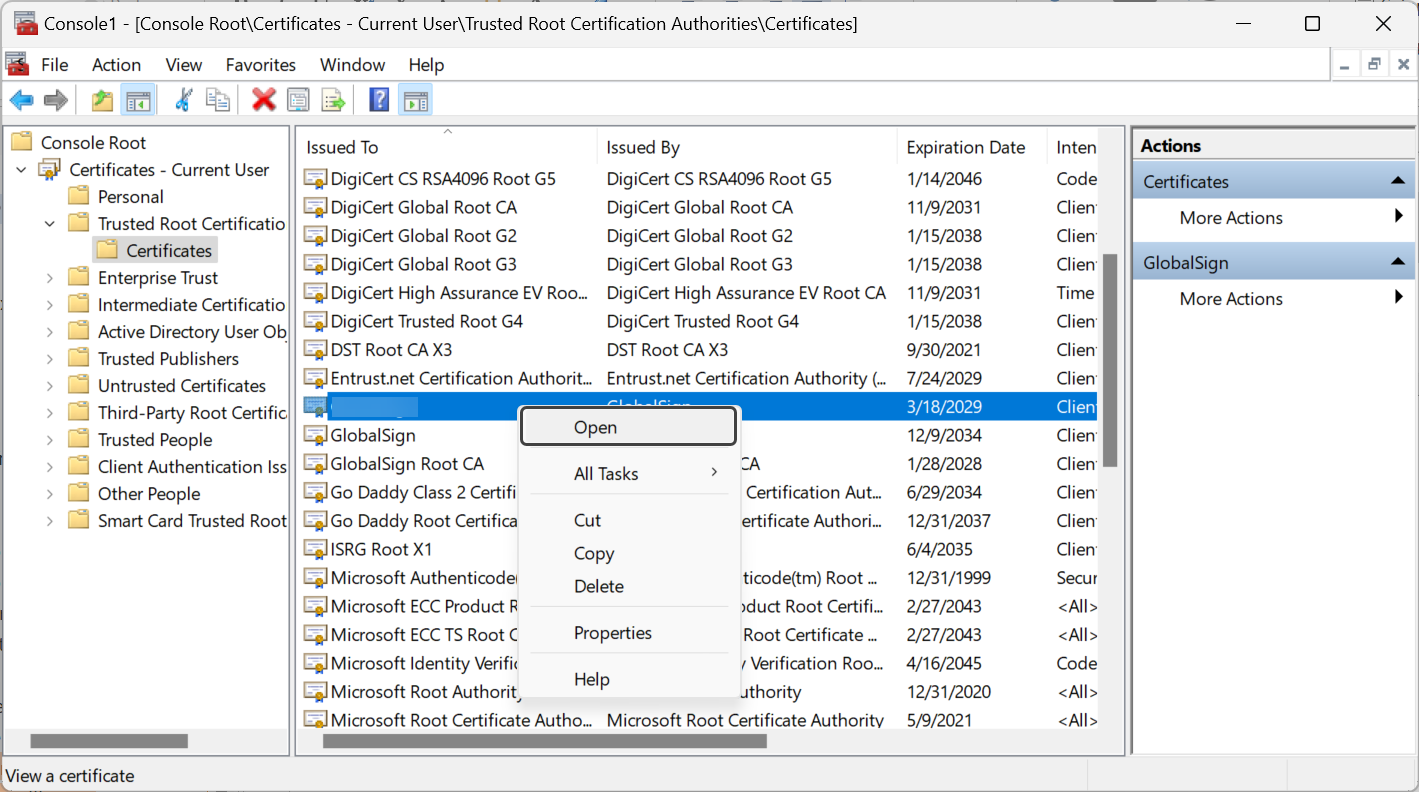Click the Cut scissors toolbar icon
The height and width of the screenshot is (792, 1419).
click(x=183, y=100)
